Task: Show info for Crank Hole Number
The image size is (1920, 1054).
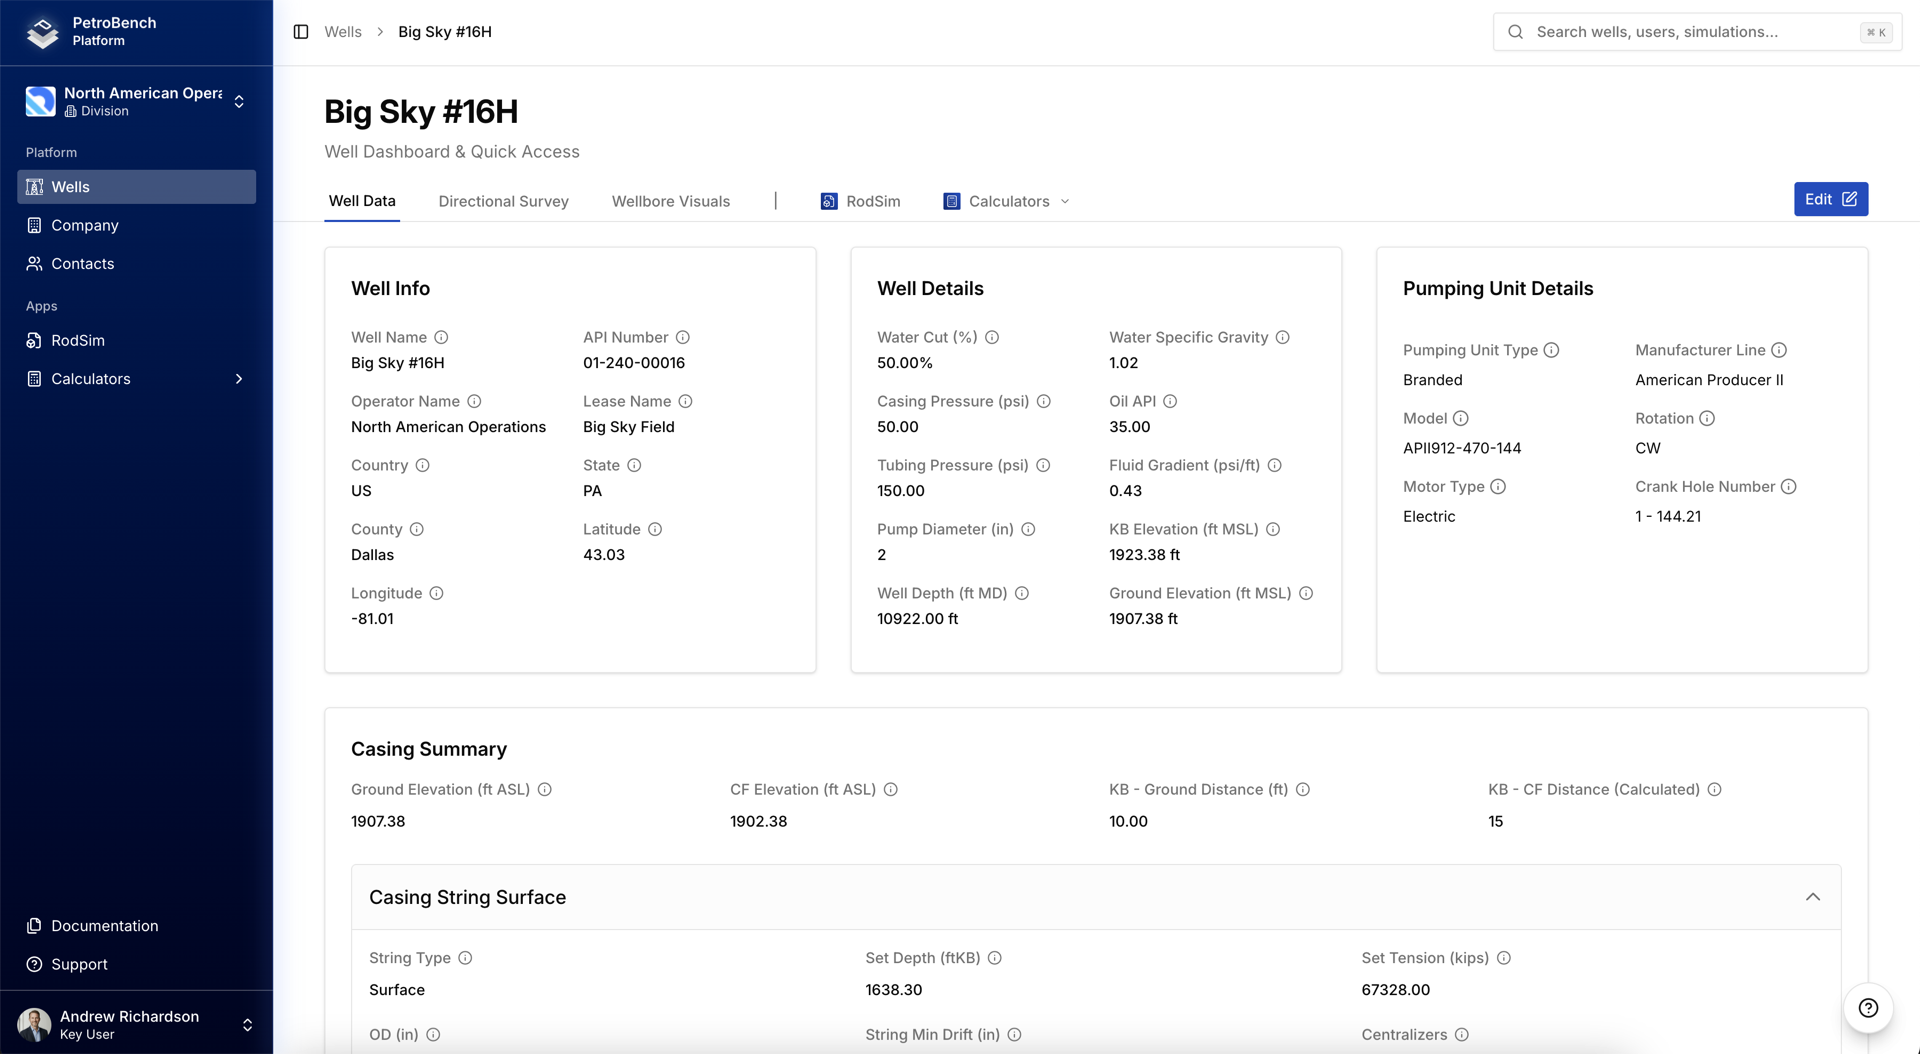Action: click(1789, 487)
